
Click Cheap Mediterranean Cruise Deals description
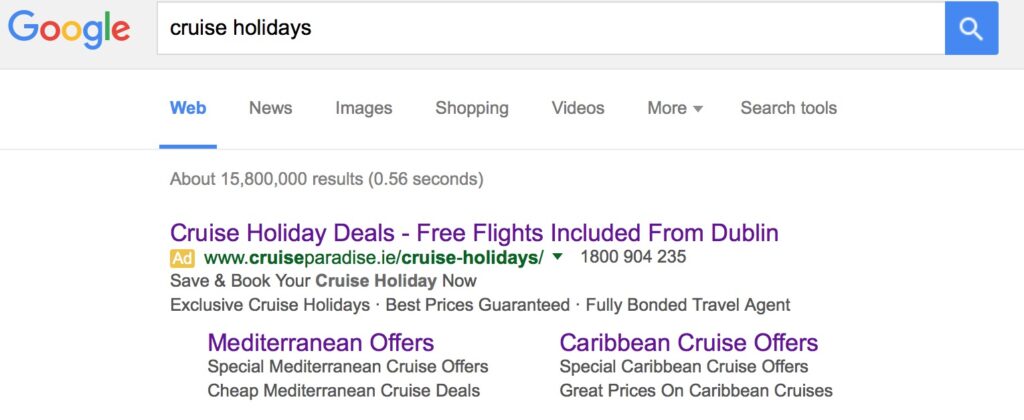(344, 391)
